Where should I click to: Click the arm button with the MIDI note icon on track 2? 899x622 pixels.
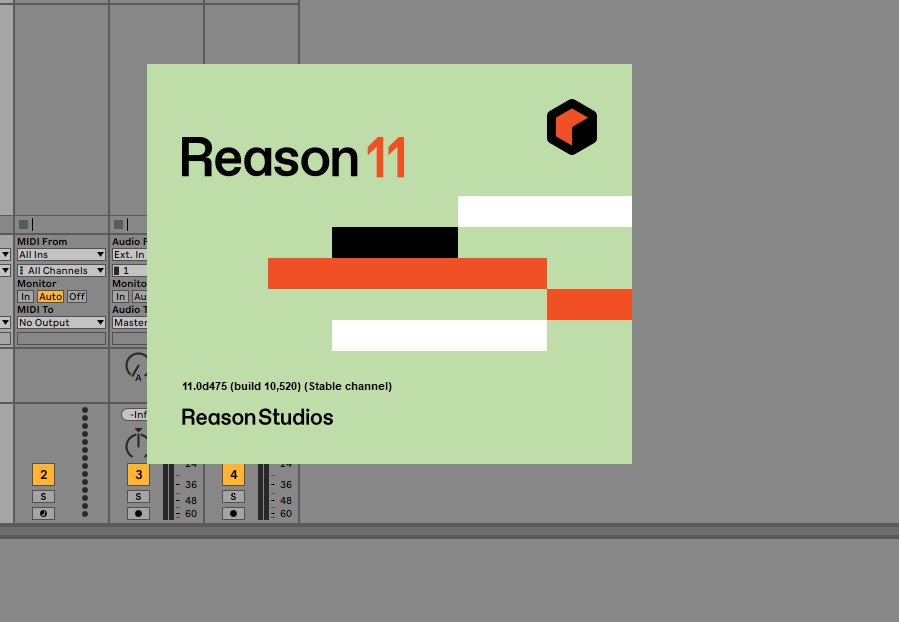click(x=44, y=513)
